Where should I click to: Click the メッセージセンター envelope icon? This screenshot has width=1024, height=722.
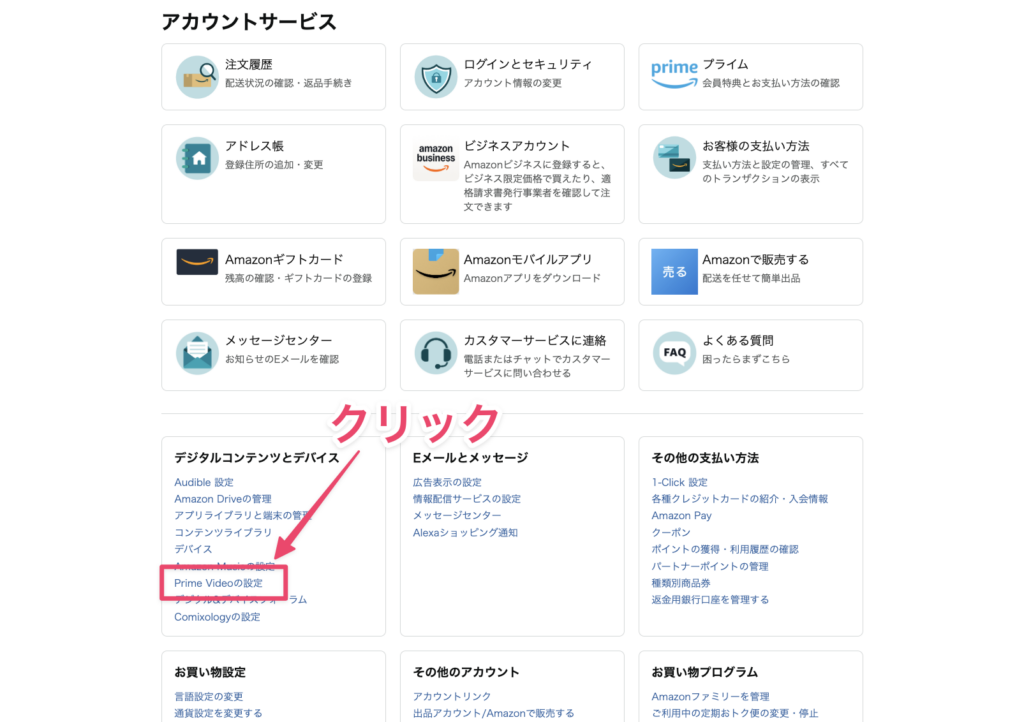tap(197, 353)
